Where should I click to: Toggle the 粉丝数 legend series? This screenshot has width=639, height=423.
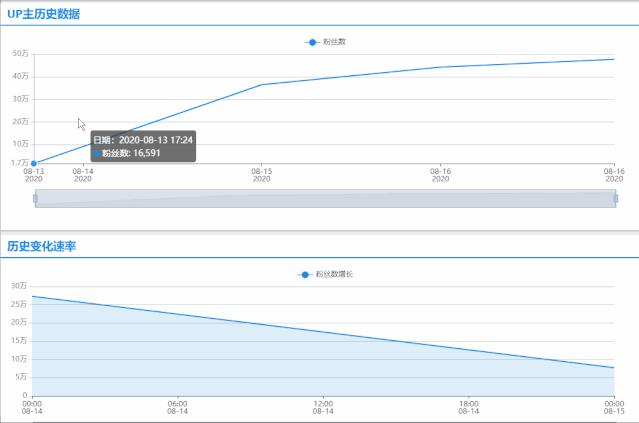(x=325, y=42)
